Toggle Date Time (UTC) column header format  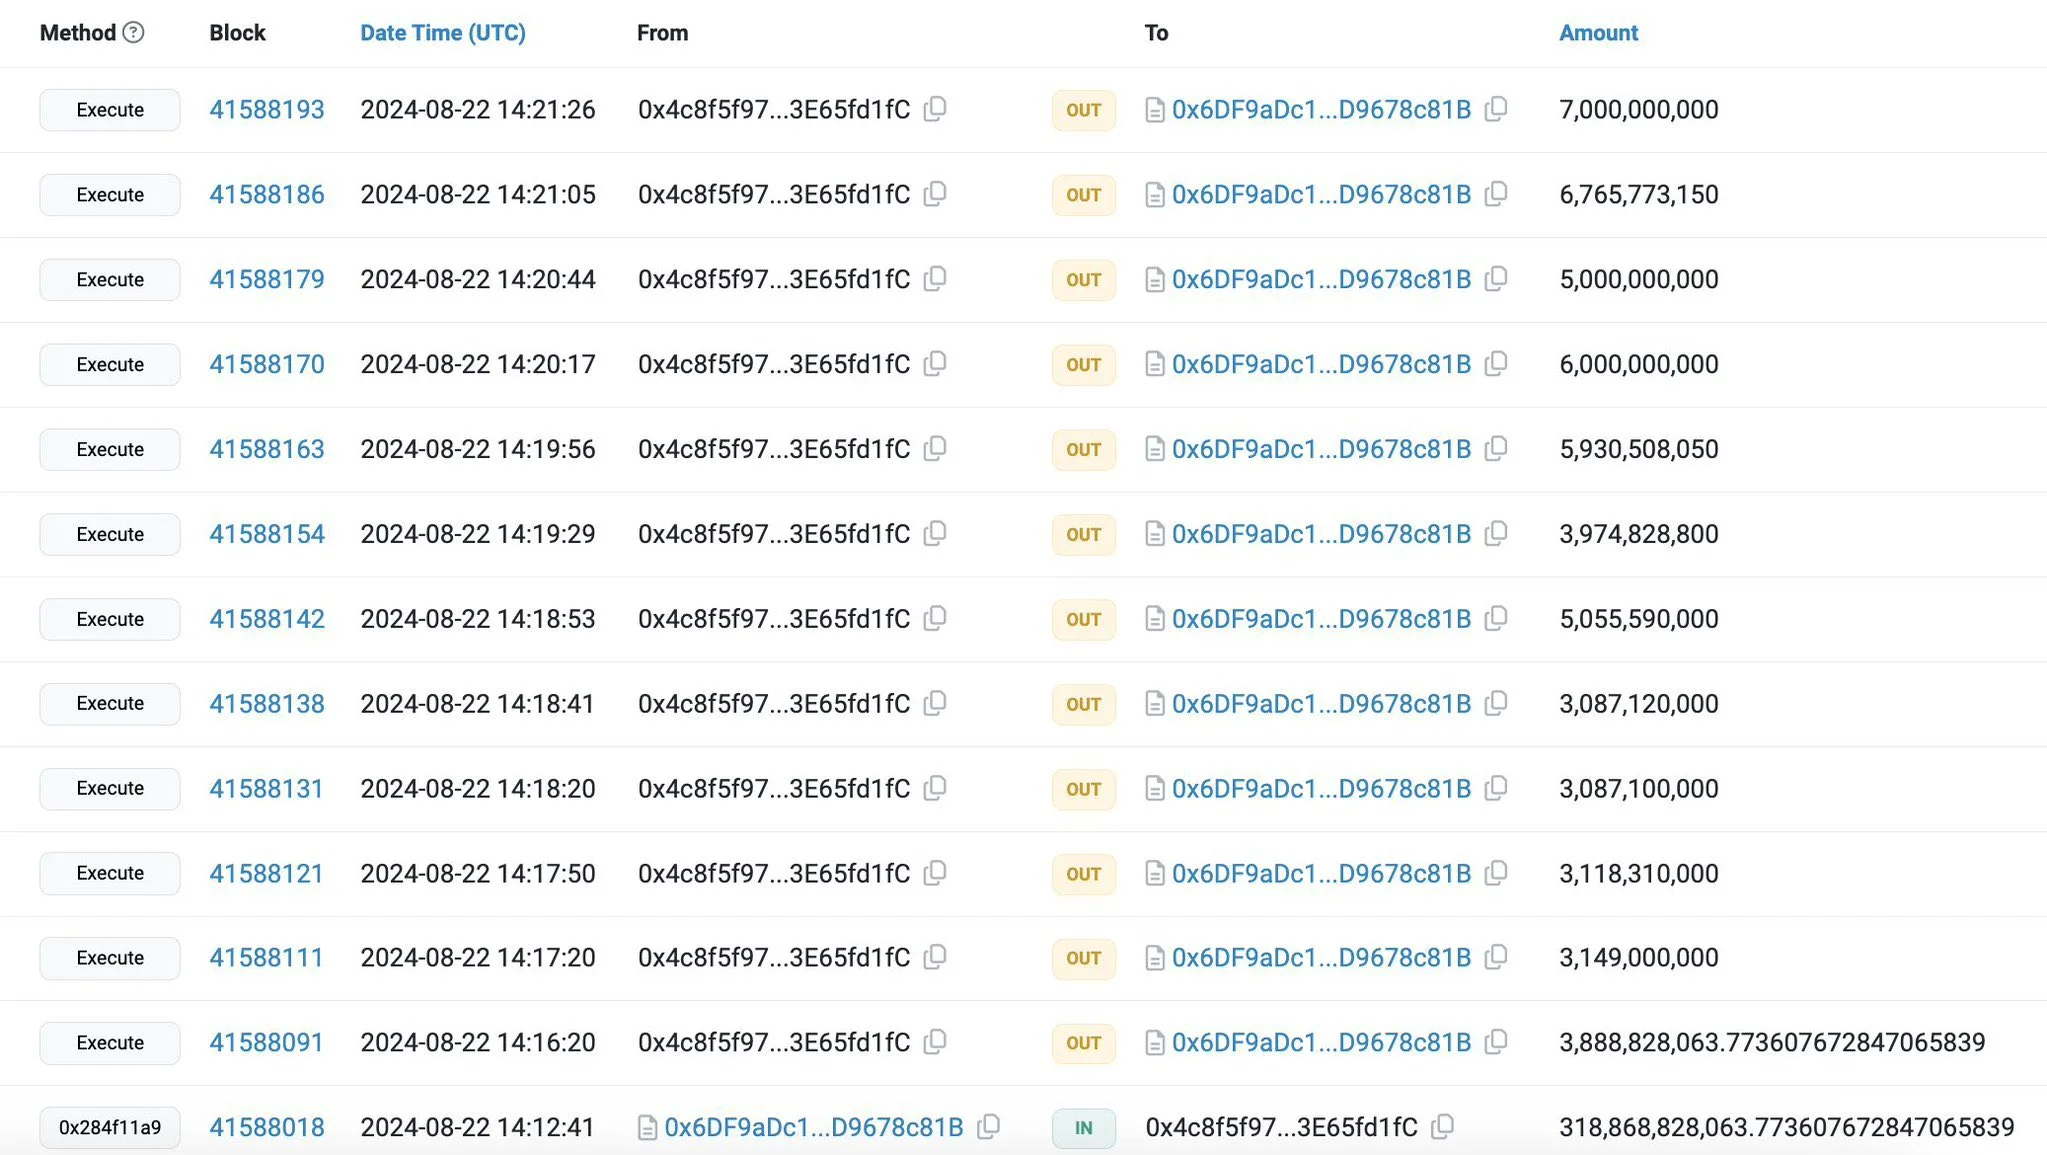click(x=442, y=33)
